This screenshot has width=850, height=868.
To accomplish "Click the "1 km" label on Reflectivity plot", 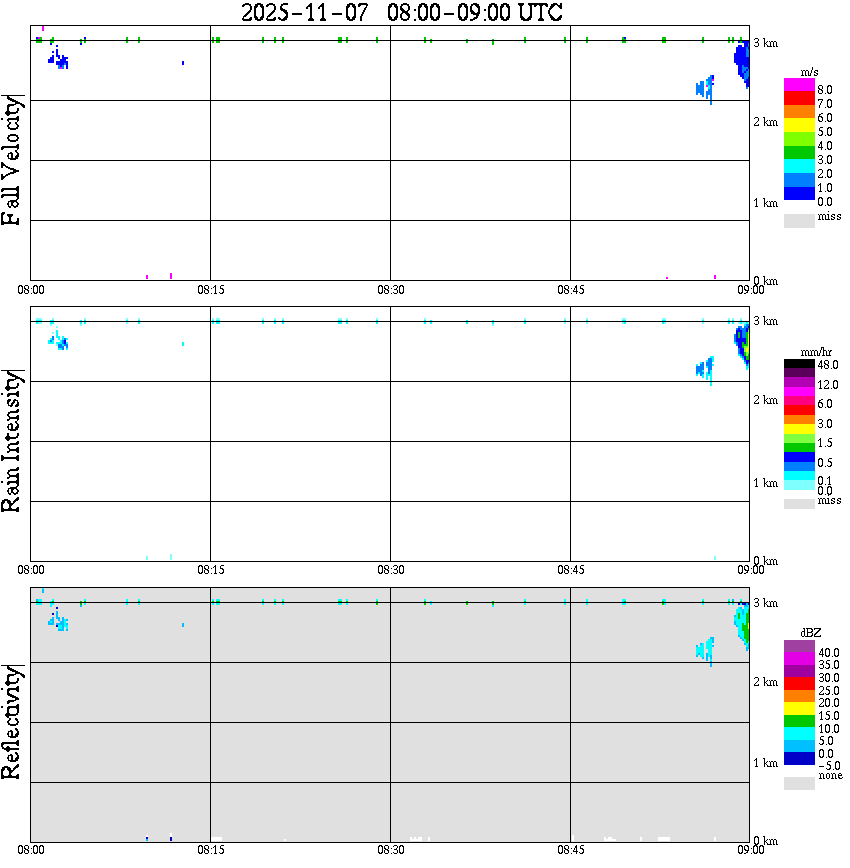I will [x=765, y=763].
